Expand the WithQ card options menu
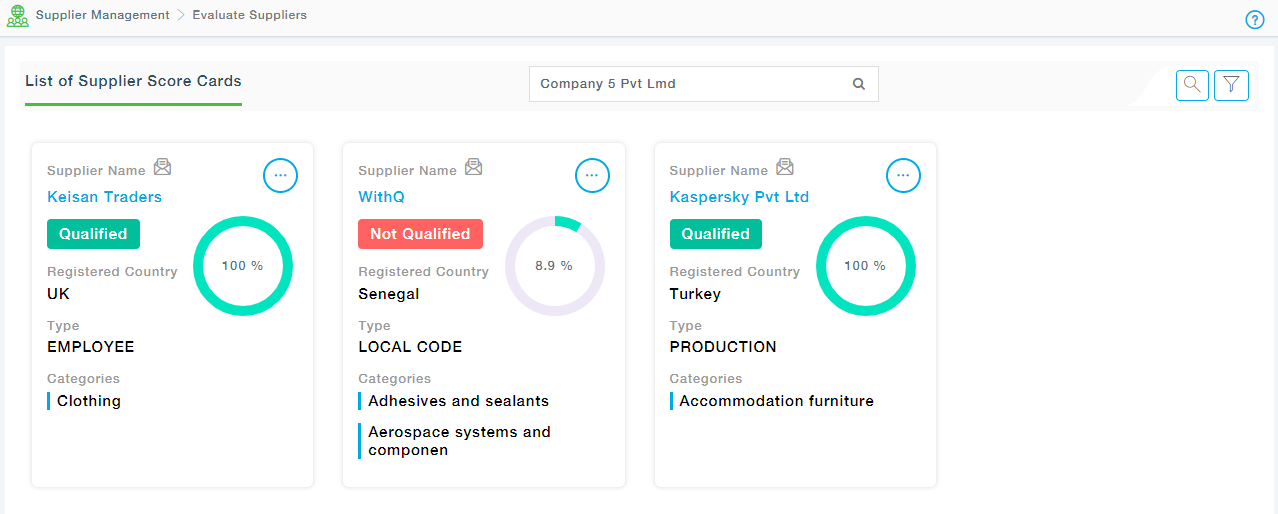1278x514 pixels. (x=592, y=175)
